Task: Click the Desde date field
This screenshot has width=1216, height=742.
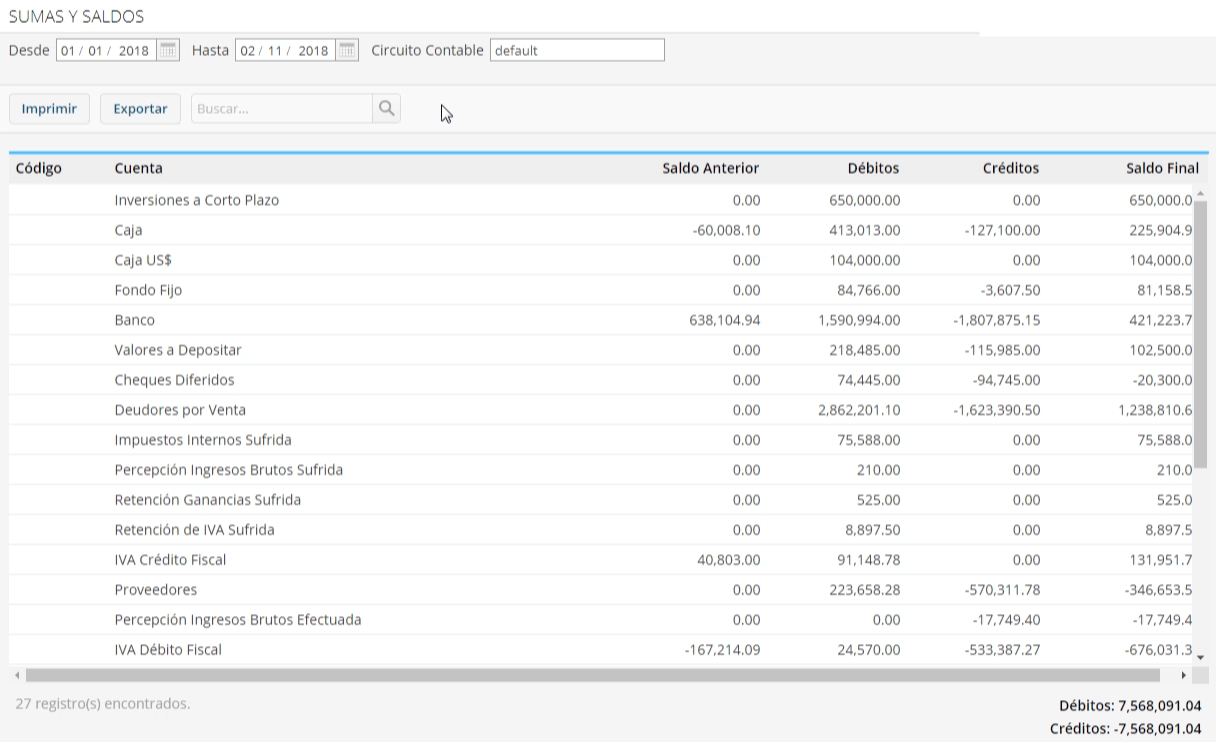Action: [105, 50]
